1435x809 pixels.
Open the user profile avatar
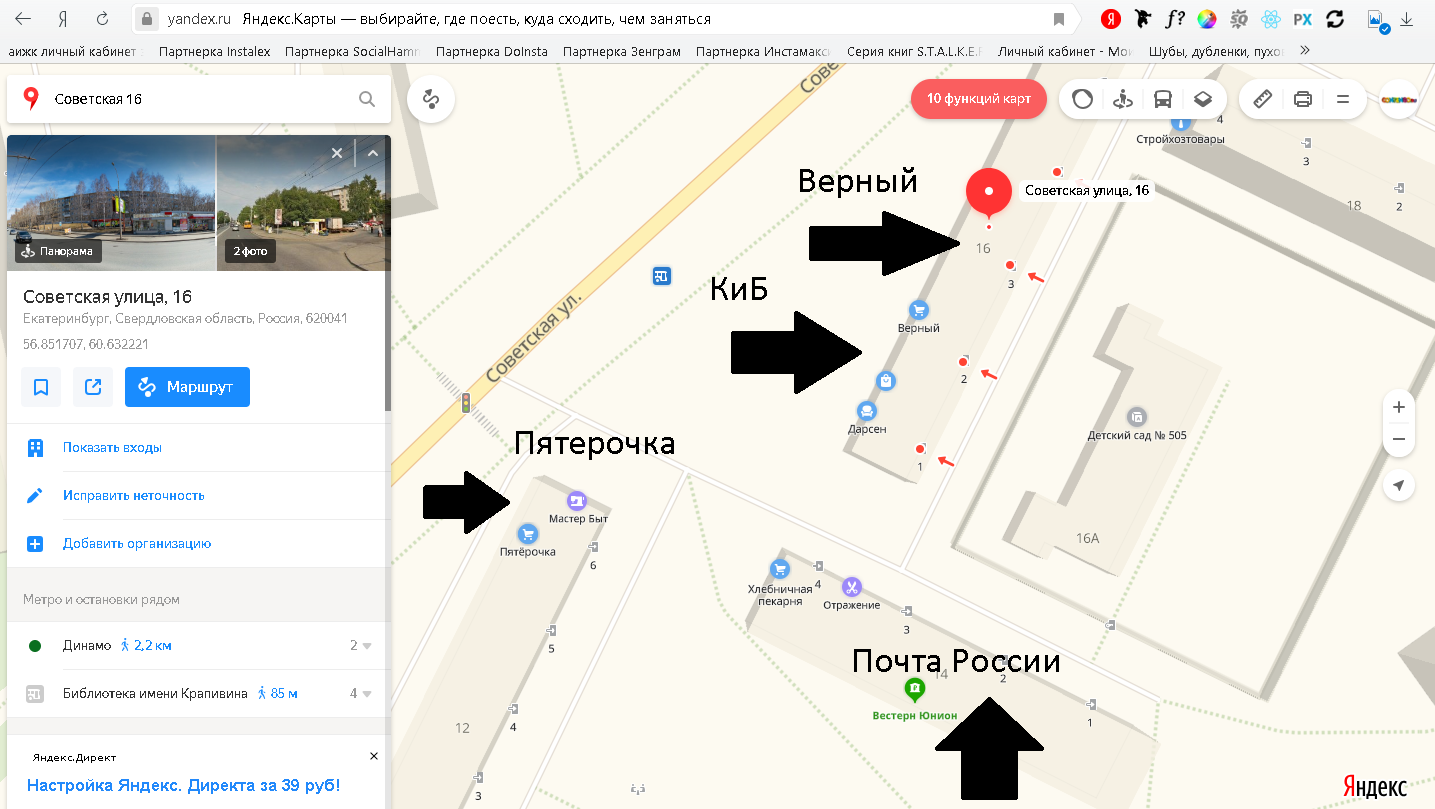tap(1398, 99)
